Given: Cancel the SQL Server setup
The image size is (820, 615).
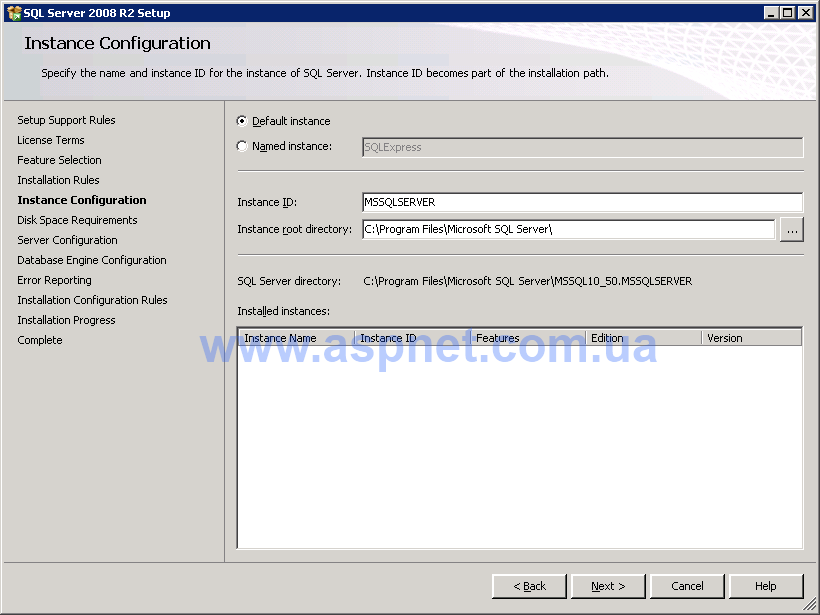Looking at the screenshot, I should [687, 586].
